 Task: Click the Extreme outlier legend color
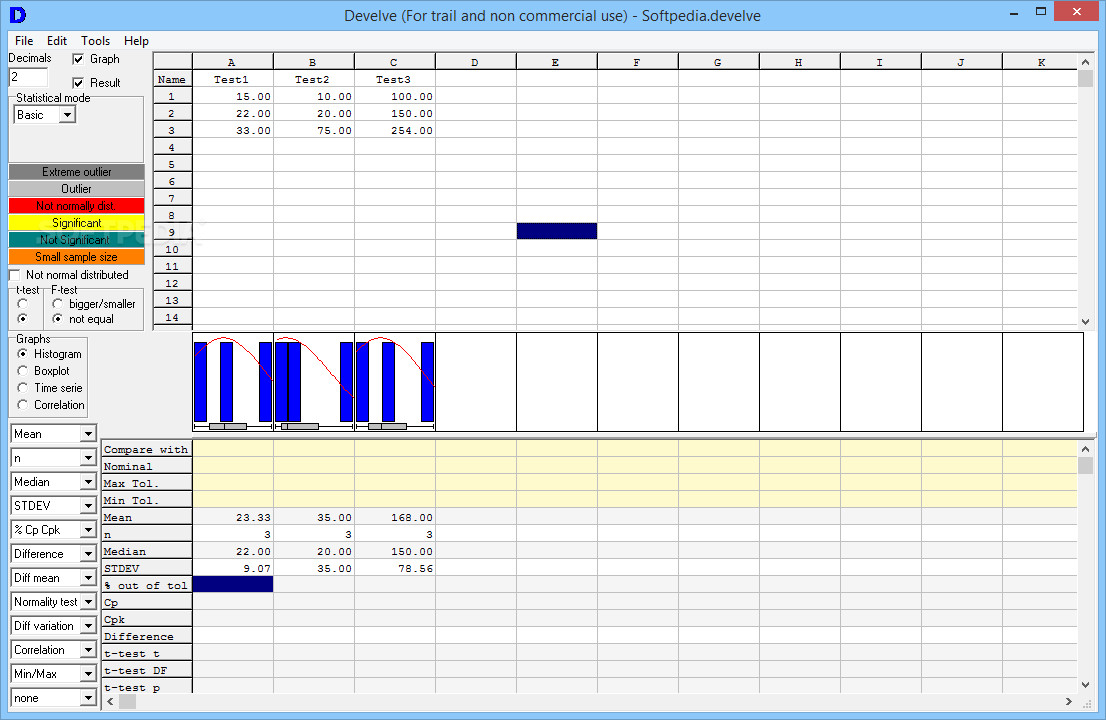tap(76, 172)
